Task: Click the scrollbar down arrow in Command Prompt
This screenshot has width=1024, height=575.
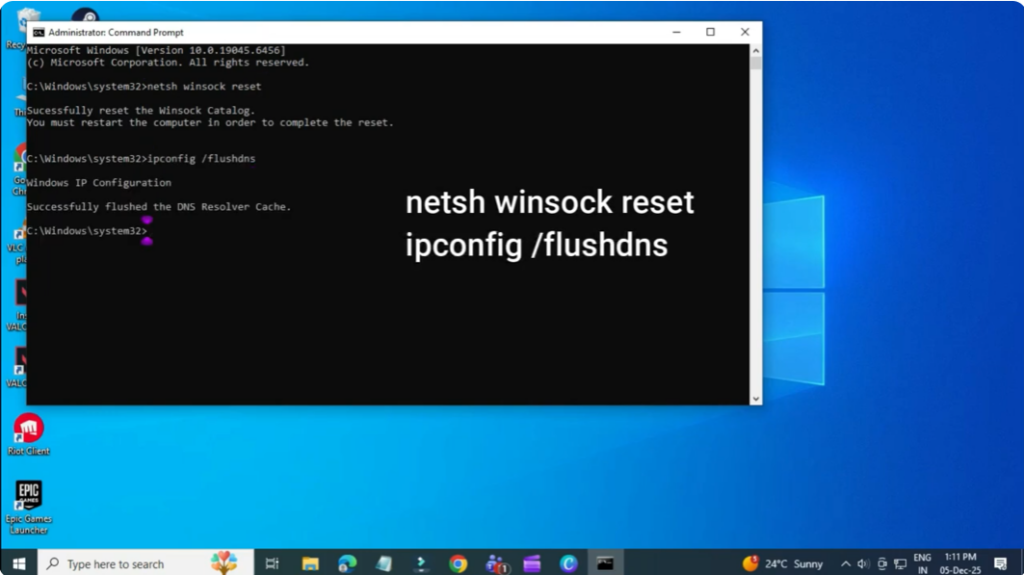Action: [756, 399]
